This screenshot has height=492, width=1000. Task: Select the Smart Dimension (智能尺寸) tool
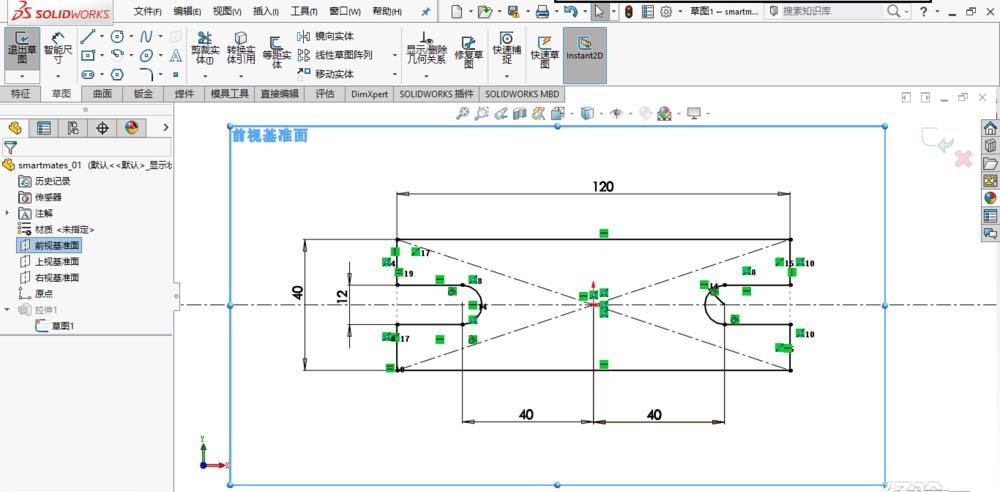(57, 47)
